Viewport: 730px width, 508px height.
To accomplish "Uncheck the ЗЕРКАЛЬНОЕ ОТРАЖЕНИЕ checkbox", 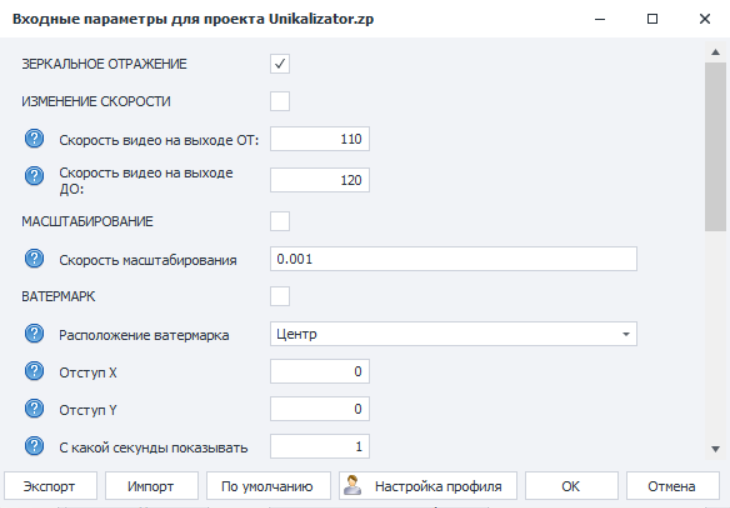I will pos(280,65).
